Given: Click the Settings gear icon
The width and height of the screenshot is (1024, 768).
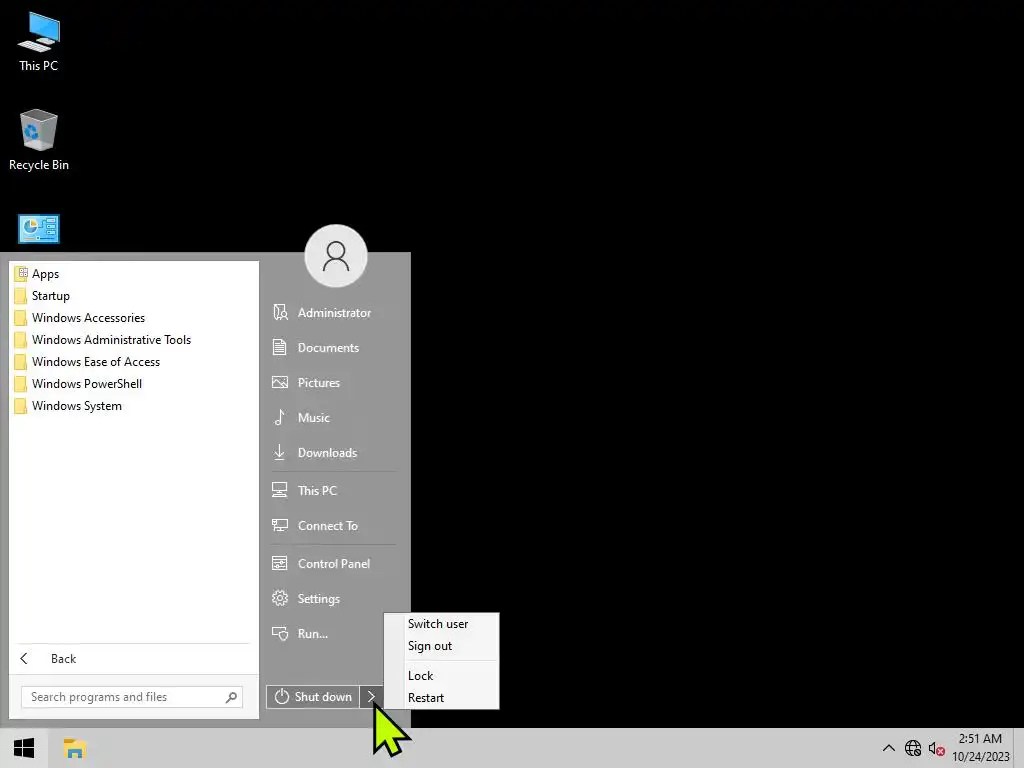Looking at the screenshot, I should click(x=280, y=598).
